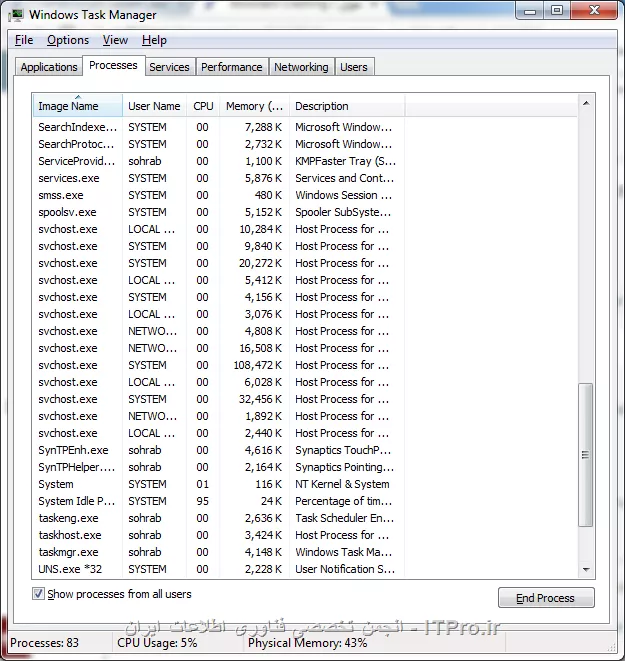The image size is (625, 661).
Task: Click the Processes: 83 status entry
Action: click(x=44, y=643)
